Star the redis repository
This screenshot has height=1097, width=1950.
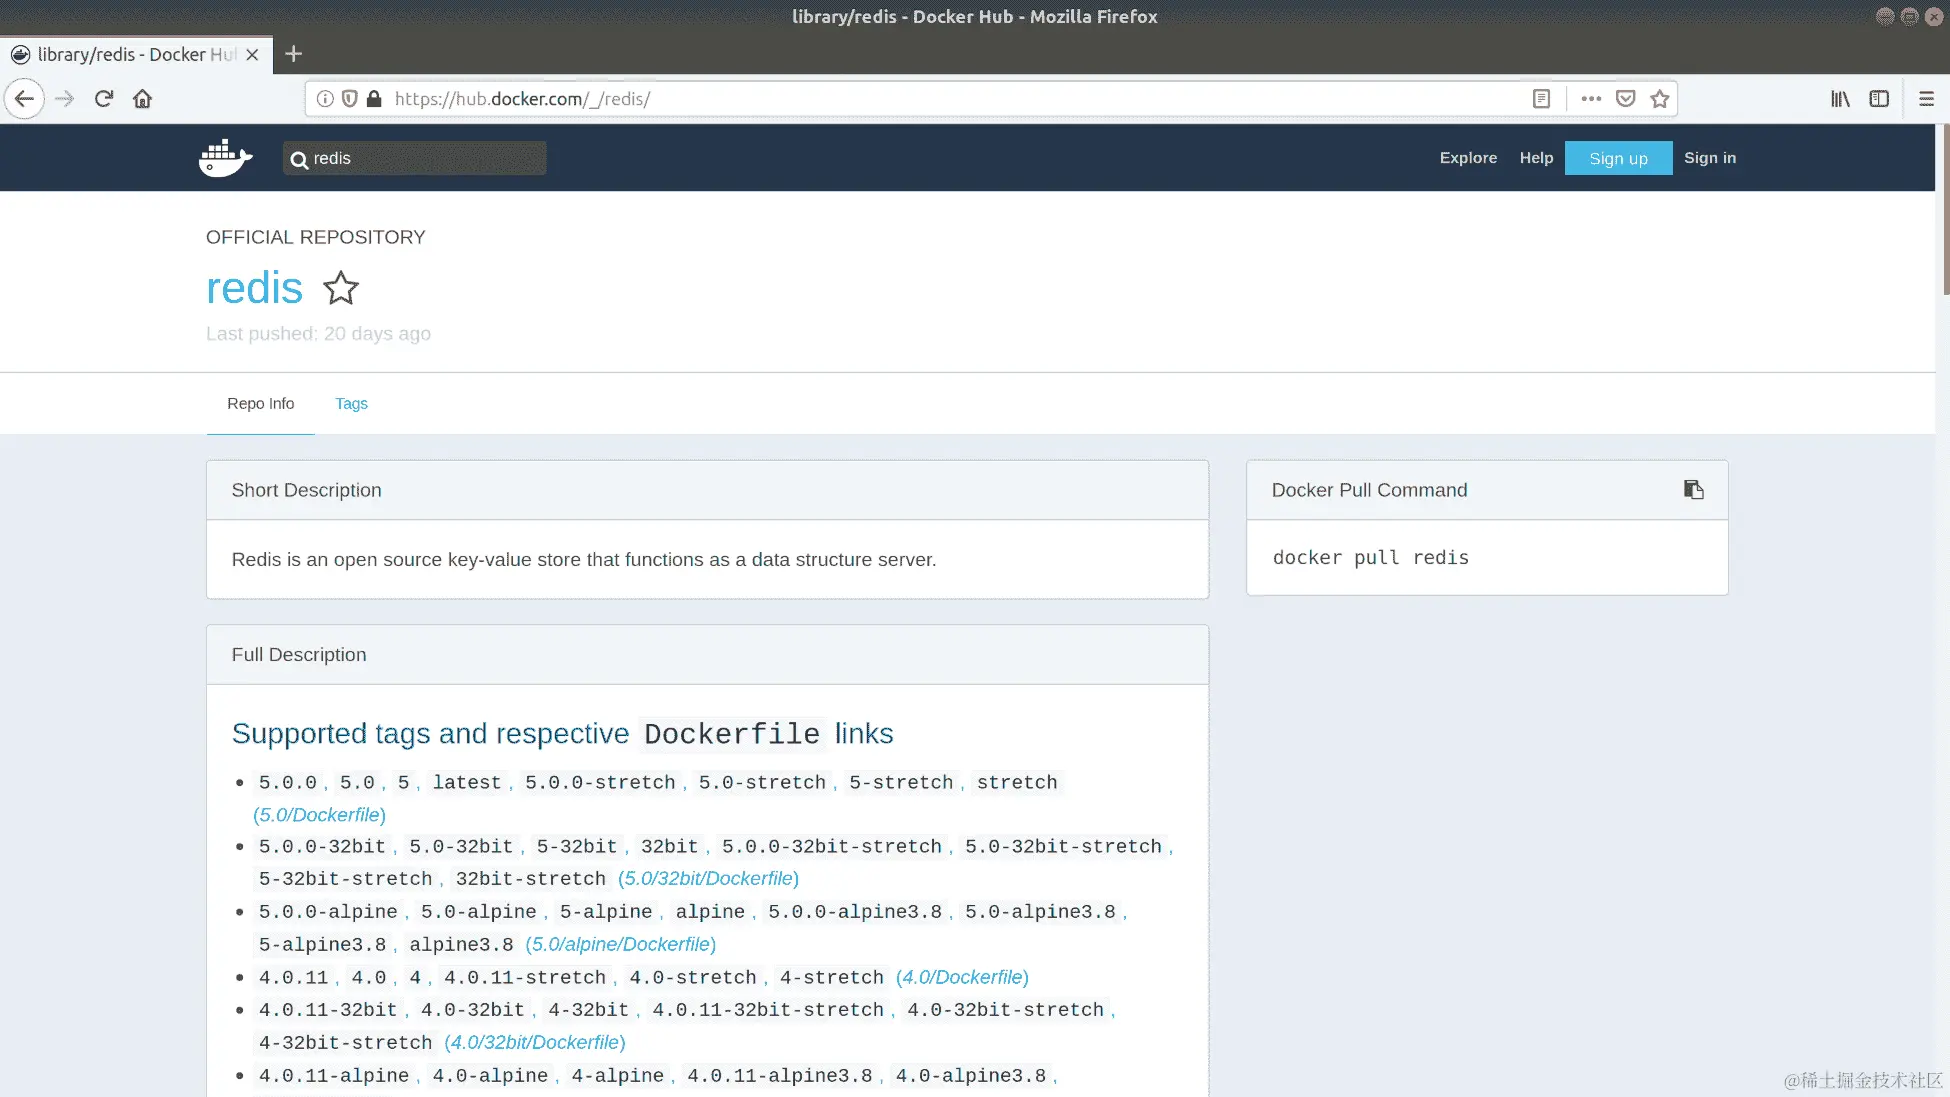click(341, 288)
